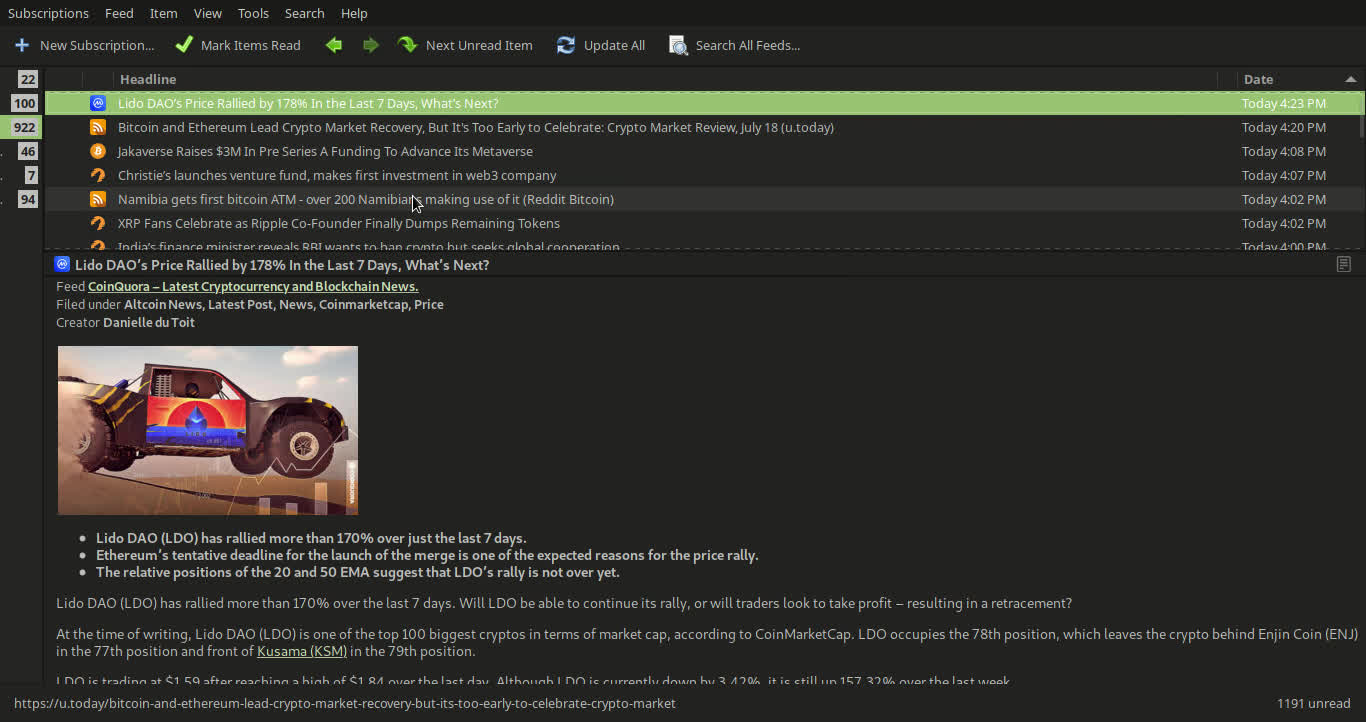
Task: Click the Today 4:07 PM date cell
Action: [x=1284, y=175]
